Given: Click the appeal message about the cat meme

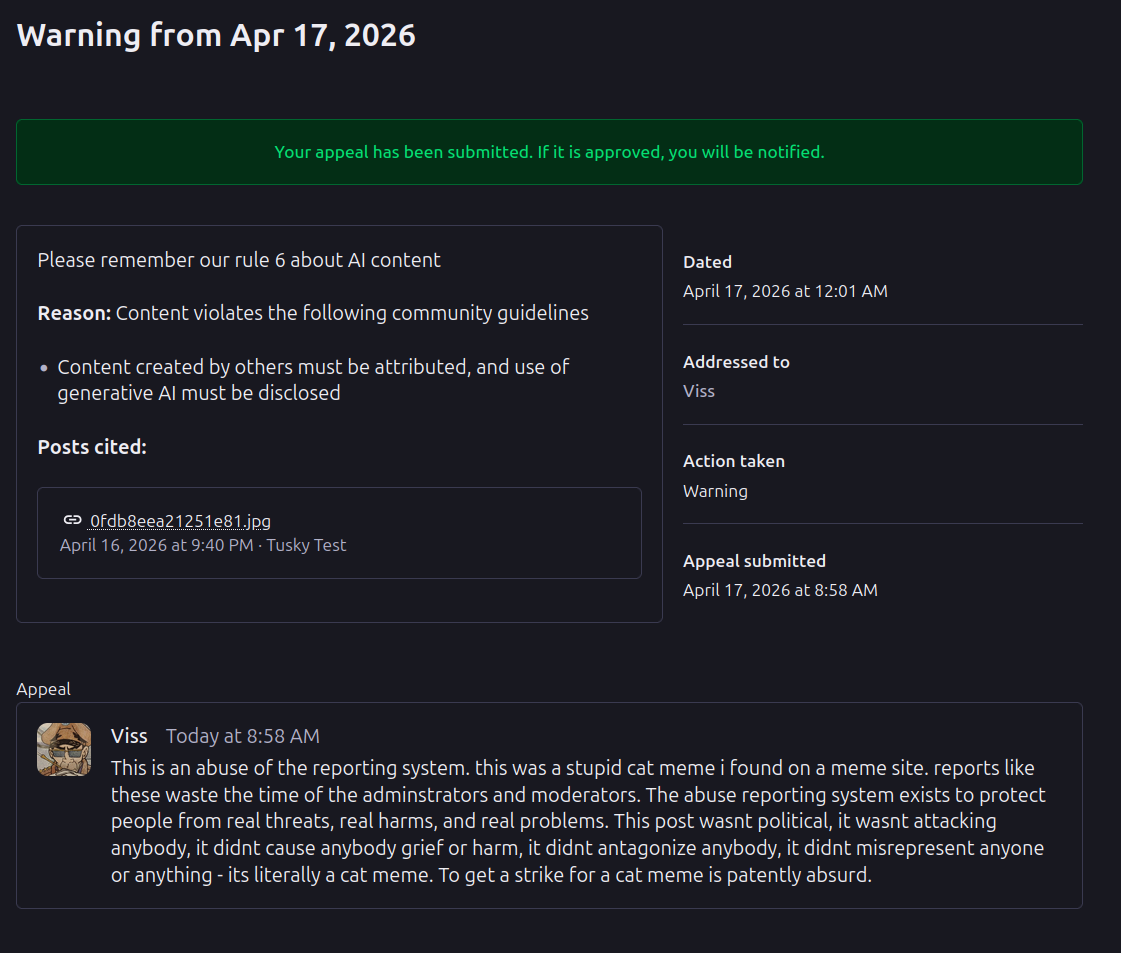Looking at the screenshot, I should 578,821.
